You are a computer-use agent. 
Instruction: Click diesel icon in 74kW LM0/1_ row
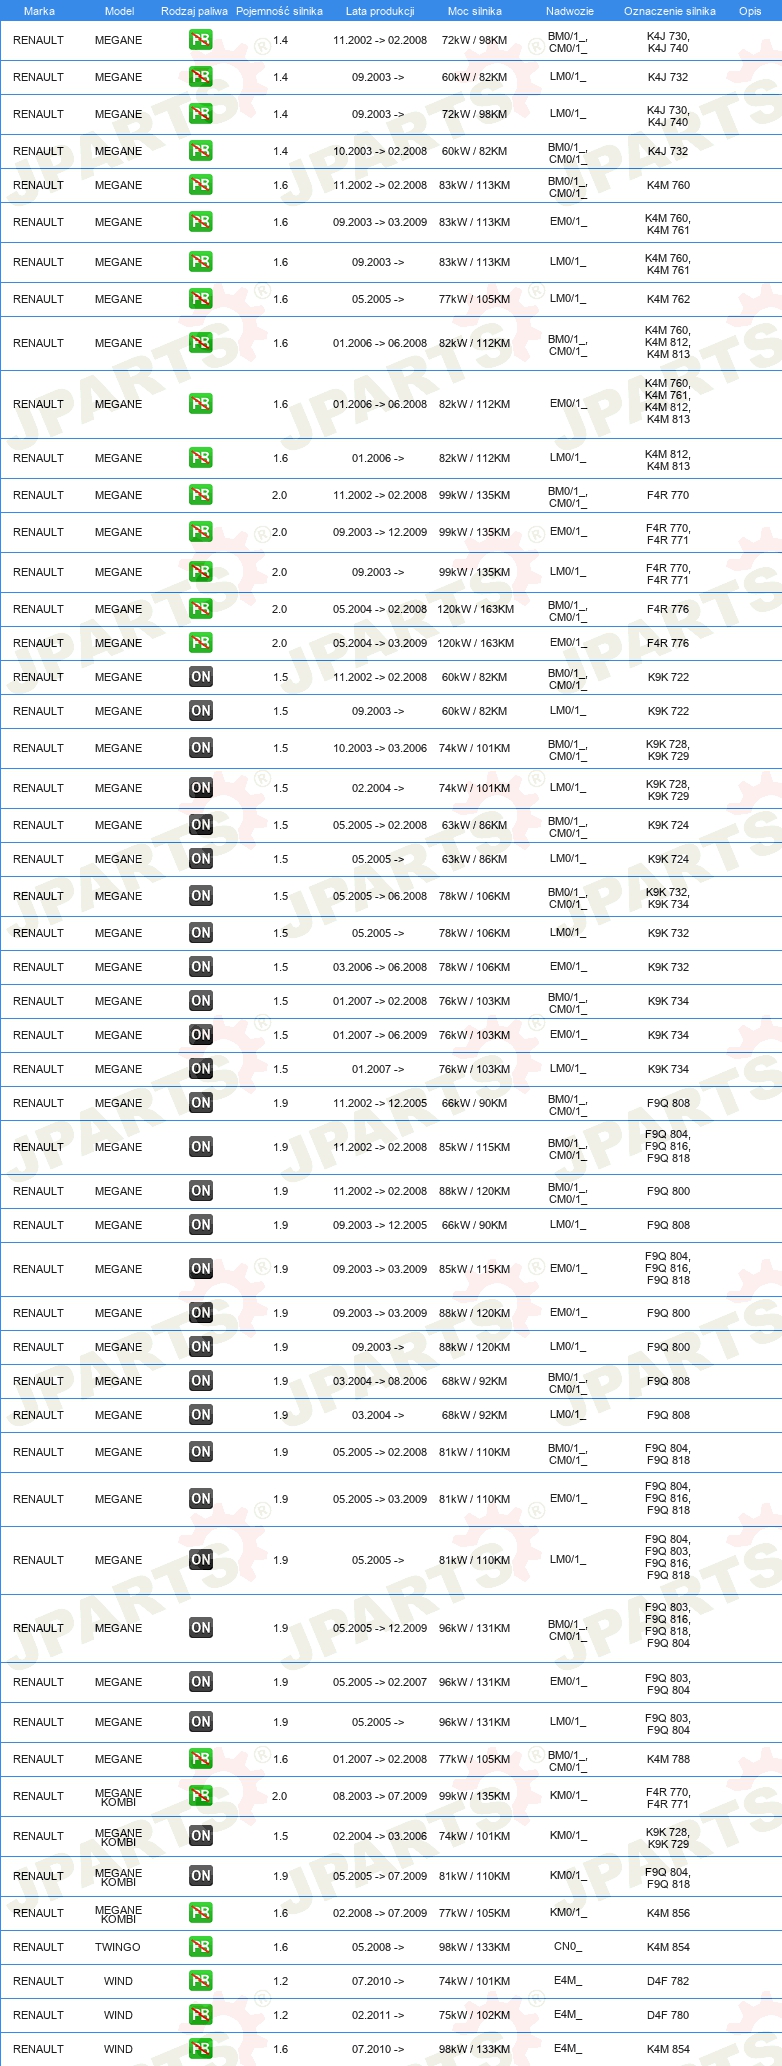(200, 788)
